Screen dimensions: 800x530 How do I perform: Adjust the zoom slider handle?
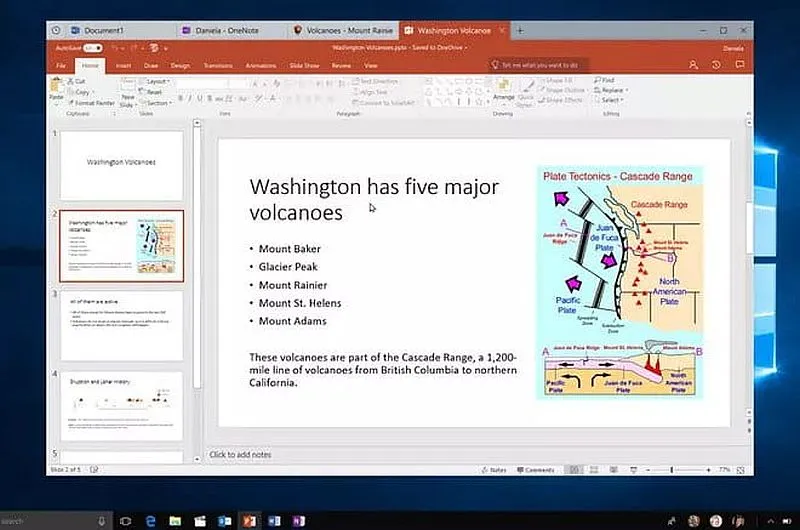[671, 470]
